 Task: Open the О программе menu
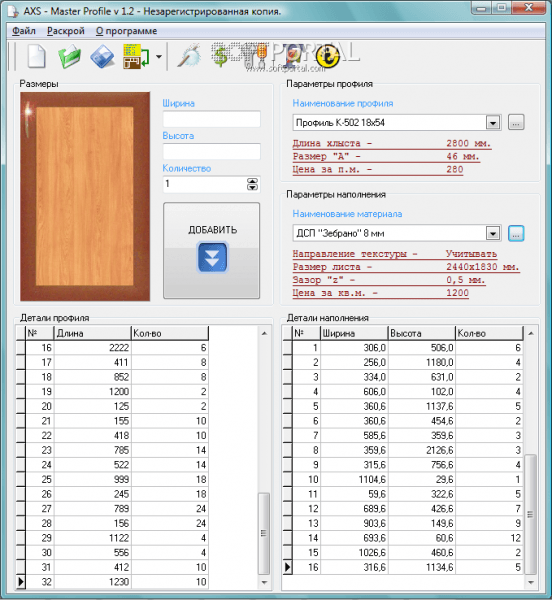point(126,31)
